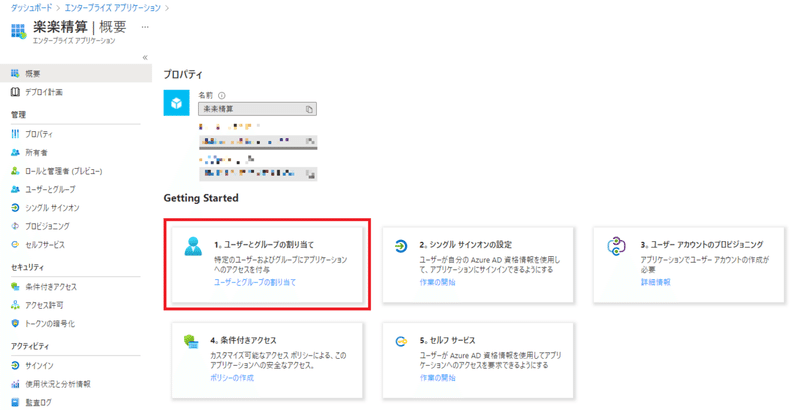Click the 楽楽精算 app grid icon in header
Screen dimensions: 800x410
[18, 31]
